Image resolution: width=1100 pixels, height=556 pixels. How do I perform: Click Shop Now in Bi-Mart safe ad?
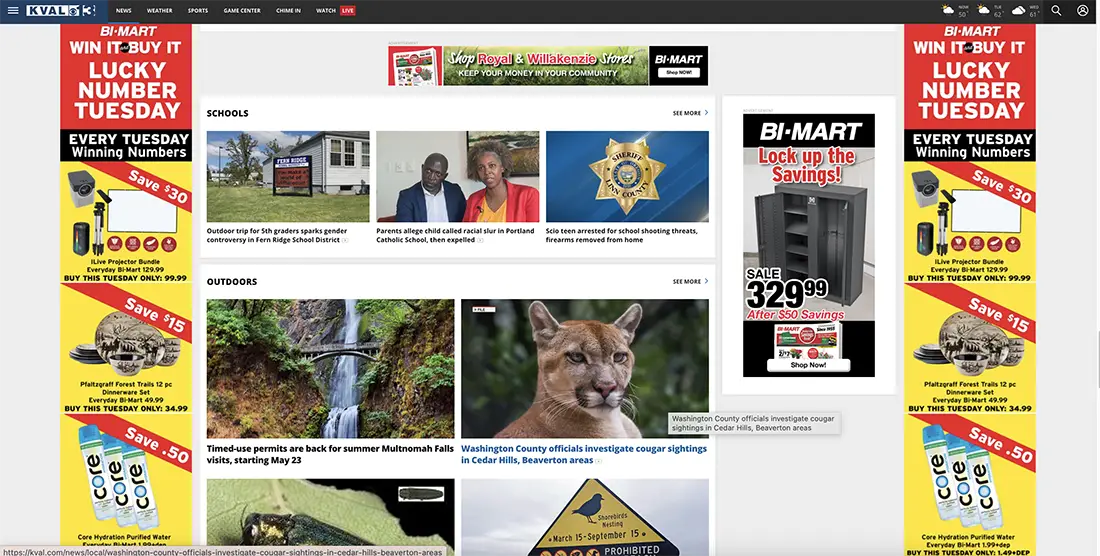[808, 365]
